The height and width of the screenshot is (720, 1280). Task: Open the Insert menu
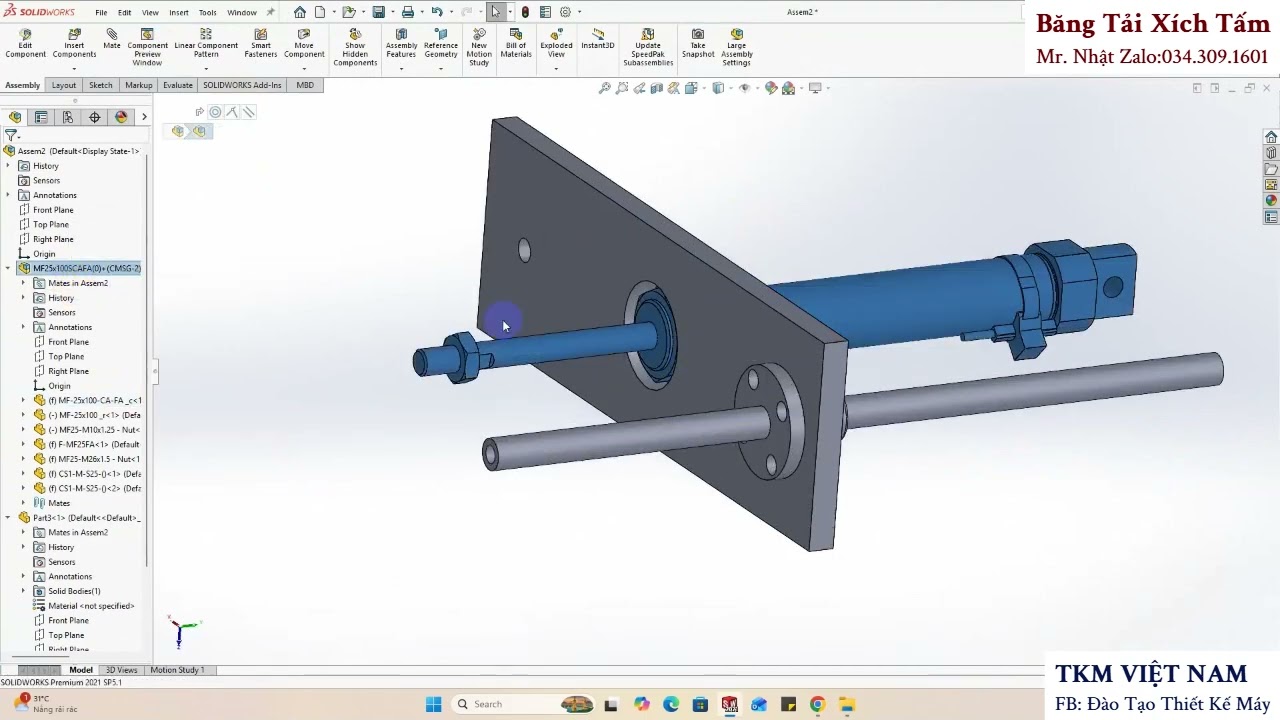pyautogui.click(x=179, y=13)
